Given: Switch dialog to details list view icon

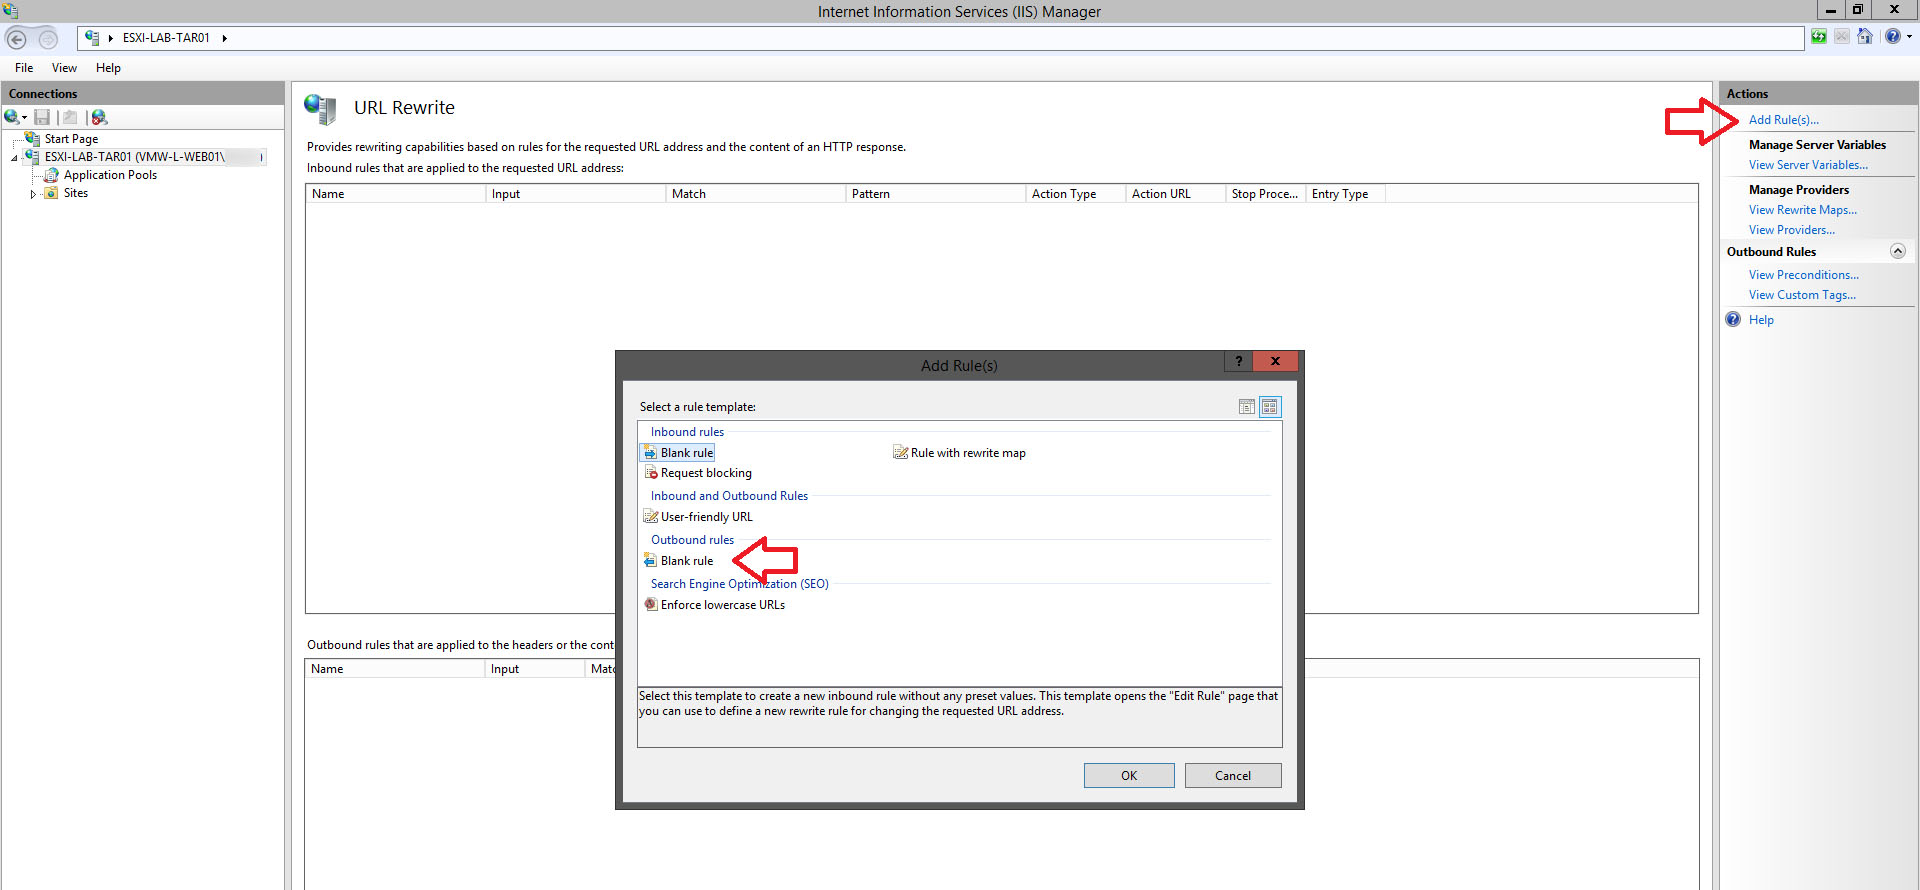Looking at the screenshot, I should (1247, 407).
